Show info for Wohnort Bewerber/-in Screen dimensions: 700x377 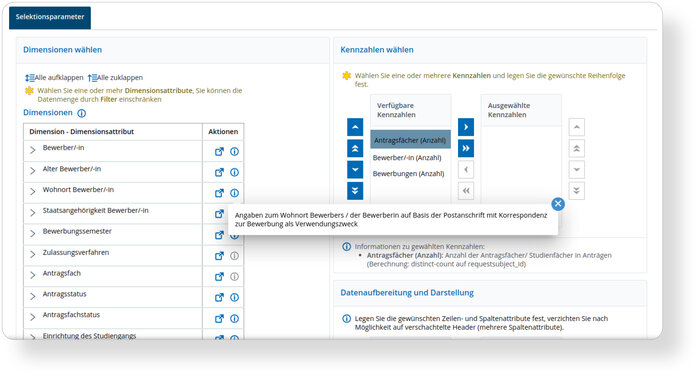pyautogui.click(x=234, y=193)
